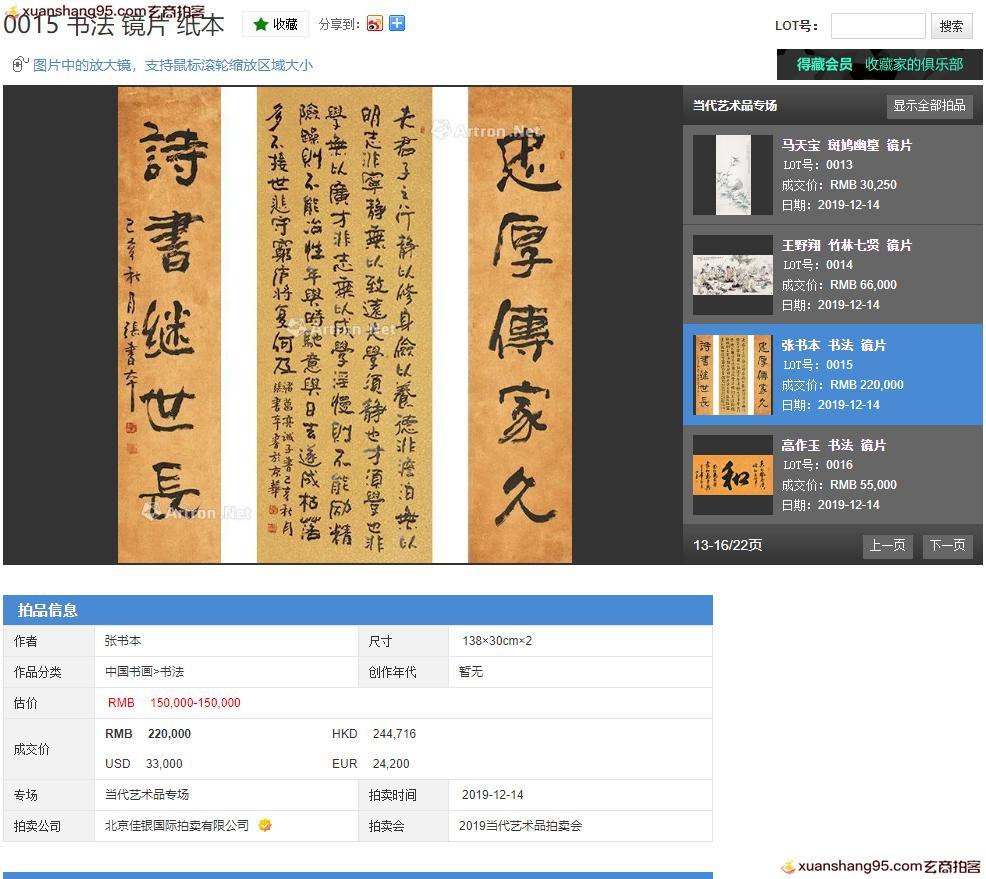Open the 马天宝 斑鸠幽篁 镜片 title link
Viewport: 986px width, 879px height.
[846, 145]
